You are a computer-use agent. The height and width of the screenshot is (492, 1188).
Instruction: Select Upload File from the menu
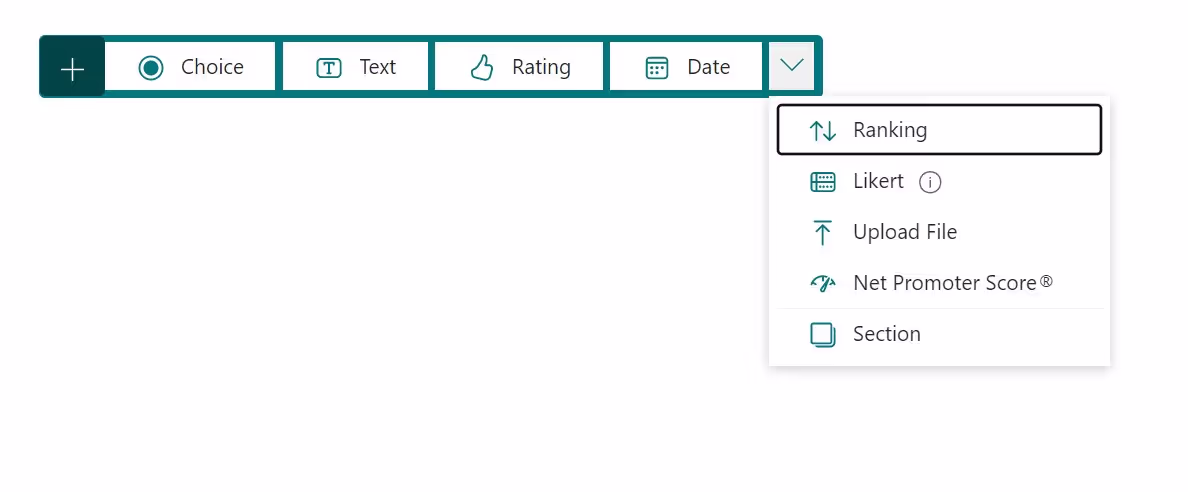tap(939, 232)
